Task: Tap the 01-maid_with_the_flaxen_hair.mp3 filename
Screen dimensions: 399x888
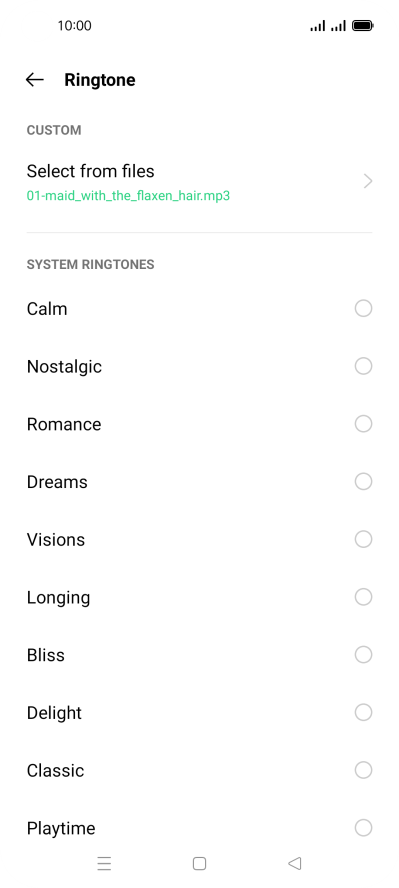Action: [x=128, y=196]
